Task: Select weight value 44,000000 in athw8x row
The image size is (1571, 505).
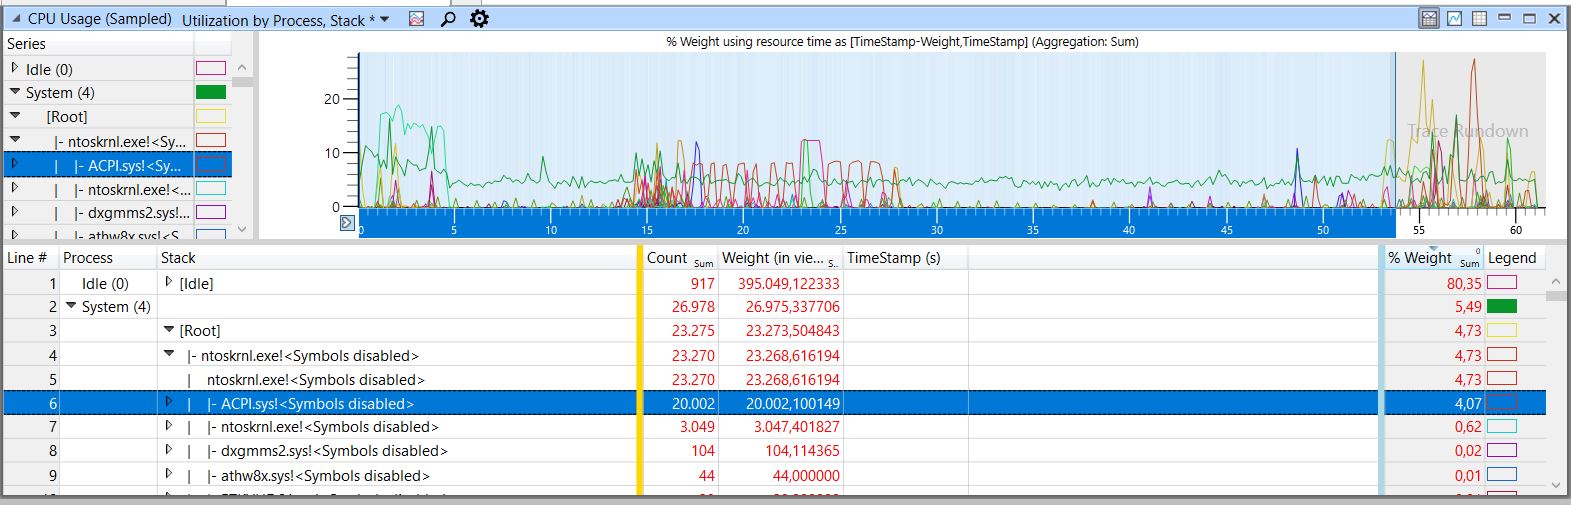Action: pos(806,476)
